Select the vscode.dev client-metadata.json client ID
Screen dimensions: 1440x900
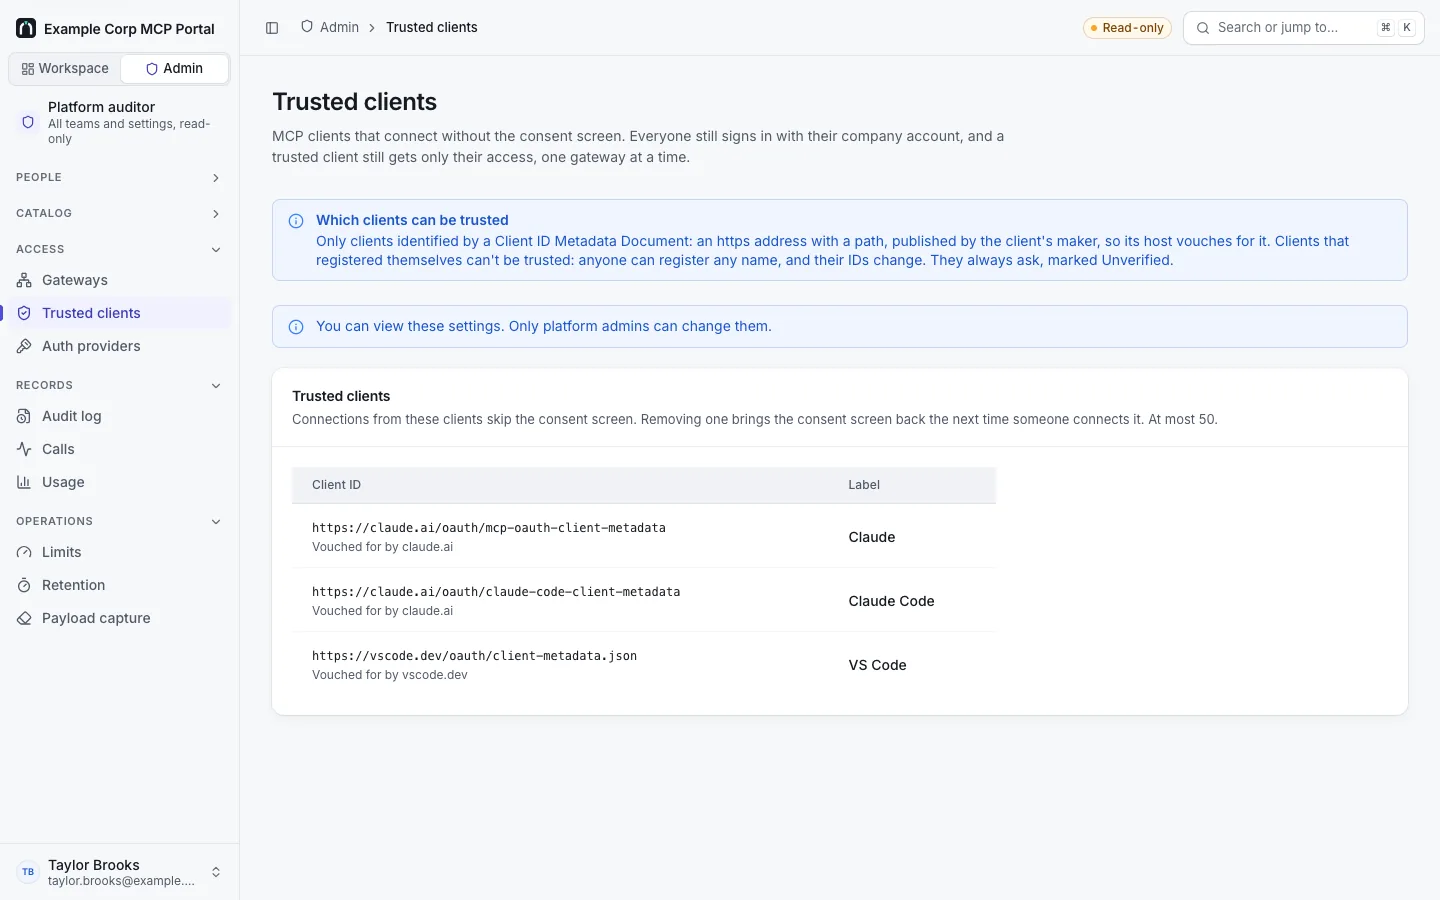pyautogui.click(x=475, y=656)
